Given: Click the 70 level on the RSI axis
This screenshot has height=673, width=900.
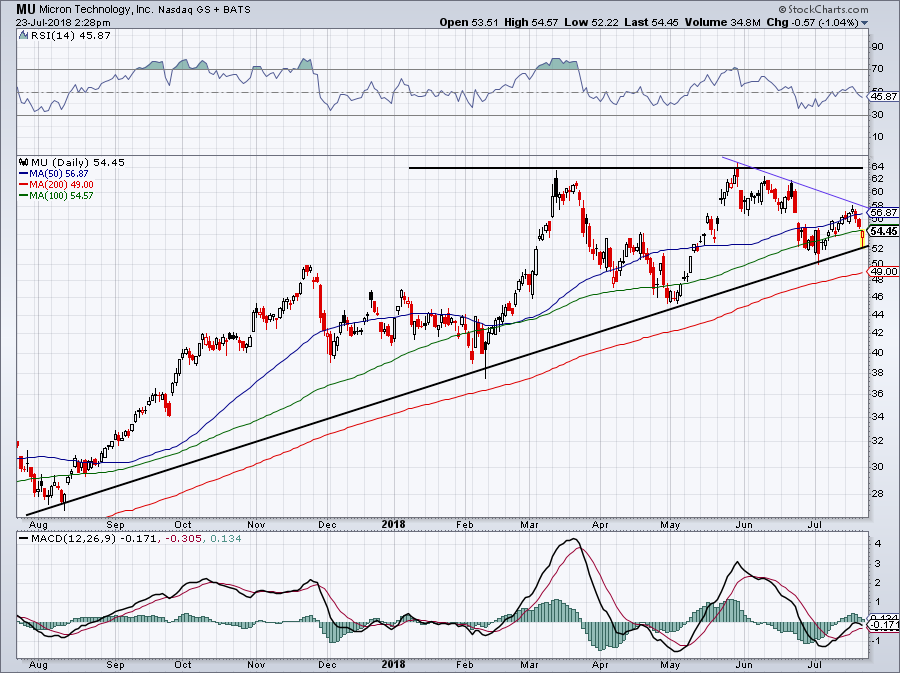Looking at the screenshot, I should click(878, 69).
